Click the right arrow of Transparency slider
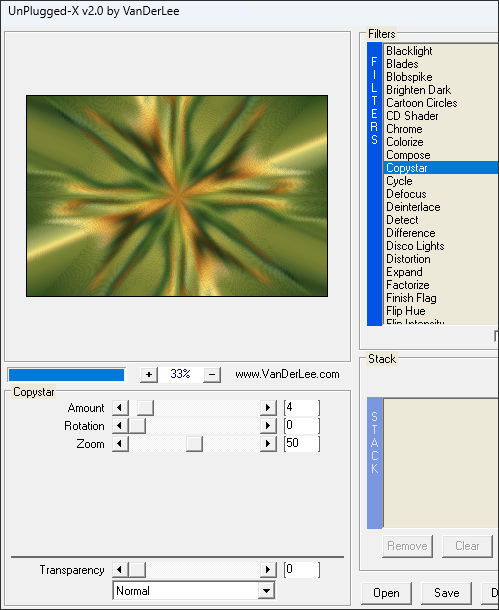The width and height of the screenshot is (499, 610). pos(268,570)
